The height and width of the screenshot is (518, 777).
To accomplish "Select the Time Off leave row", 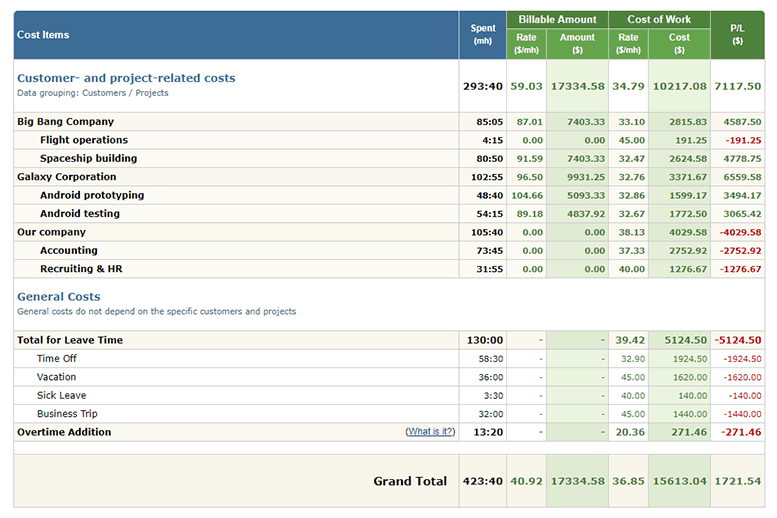I will (389, 358).
